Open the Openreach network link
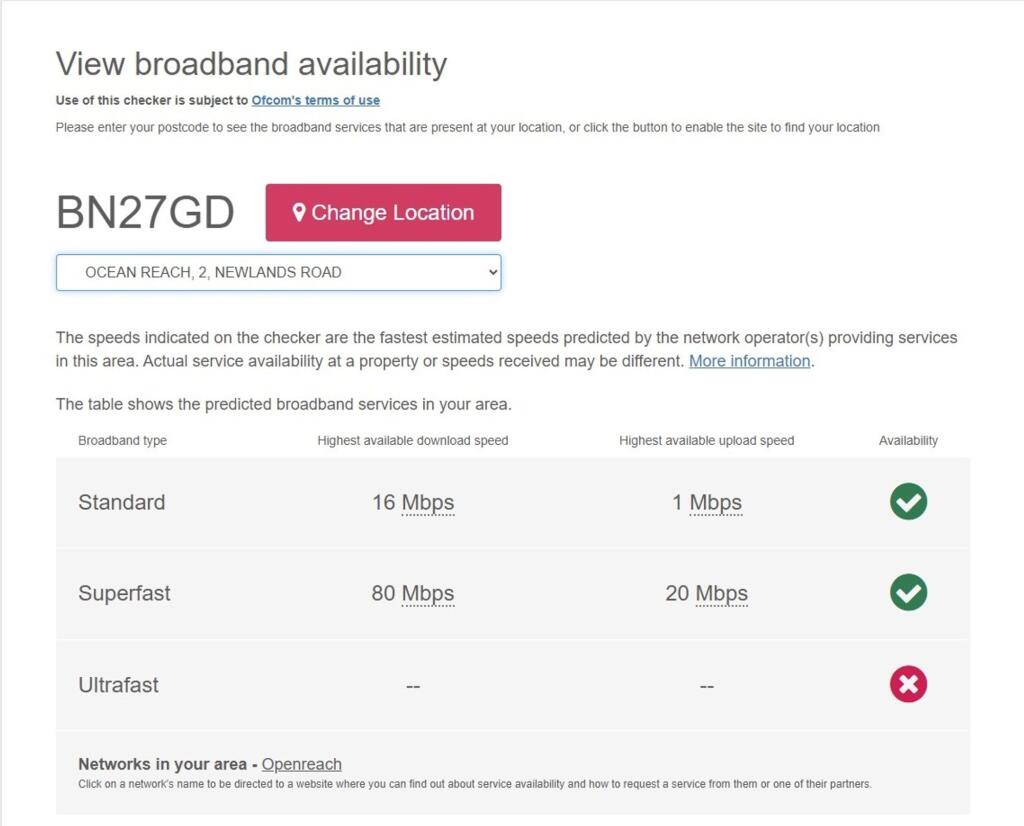This screenshot has height=826, width=1024. click(x=301, y=764)
